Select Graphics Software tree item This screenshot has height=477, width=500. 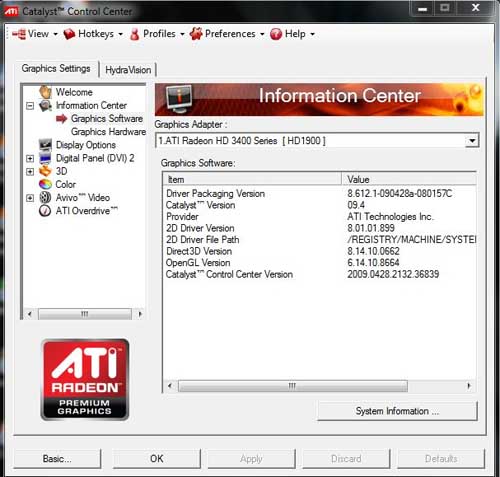(x=107, y=118)
